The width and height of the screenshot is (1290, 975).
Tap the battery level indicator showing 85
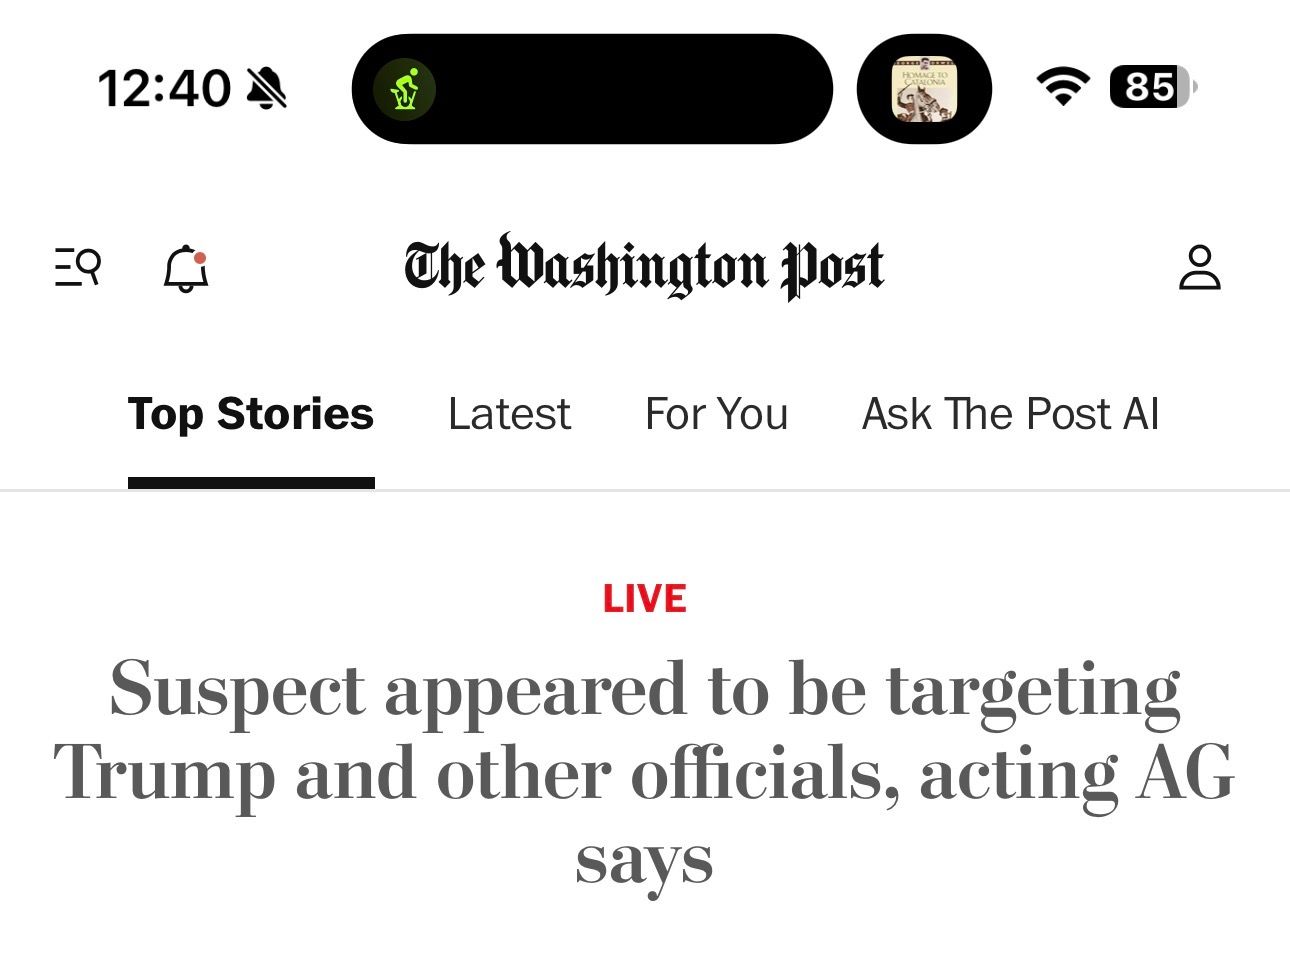[x=1152, y=87]
